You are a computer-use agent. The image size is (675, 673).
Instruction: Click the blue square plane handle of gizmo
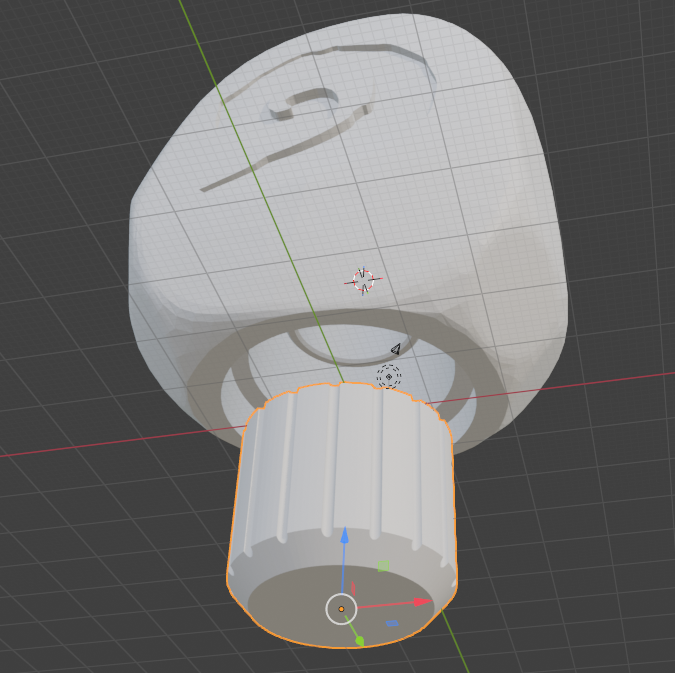coord(392,623)
